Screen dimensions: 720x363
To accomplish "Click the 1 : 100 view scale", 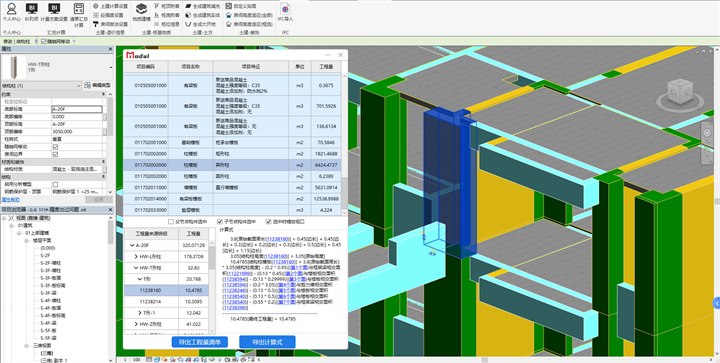I will (x=133, y=360).
